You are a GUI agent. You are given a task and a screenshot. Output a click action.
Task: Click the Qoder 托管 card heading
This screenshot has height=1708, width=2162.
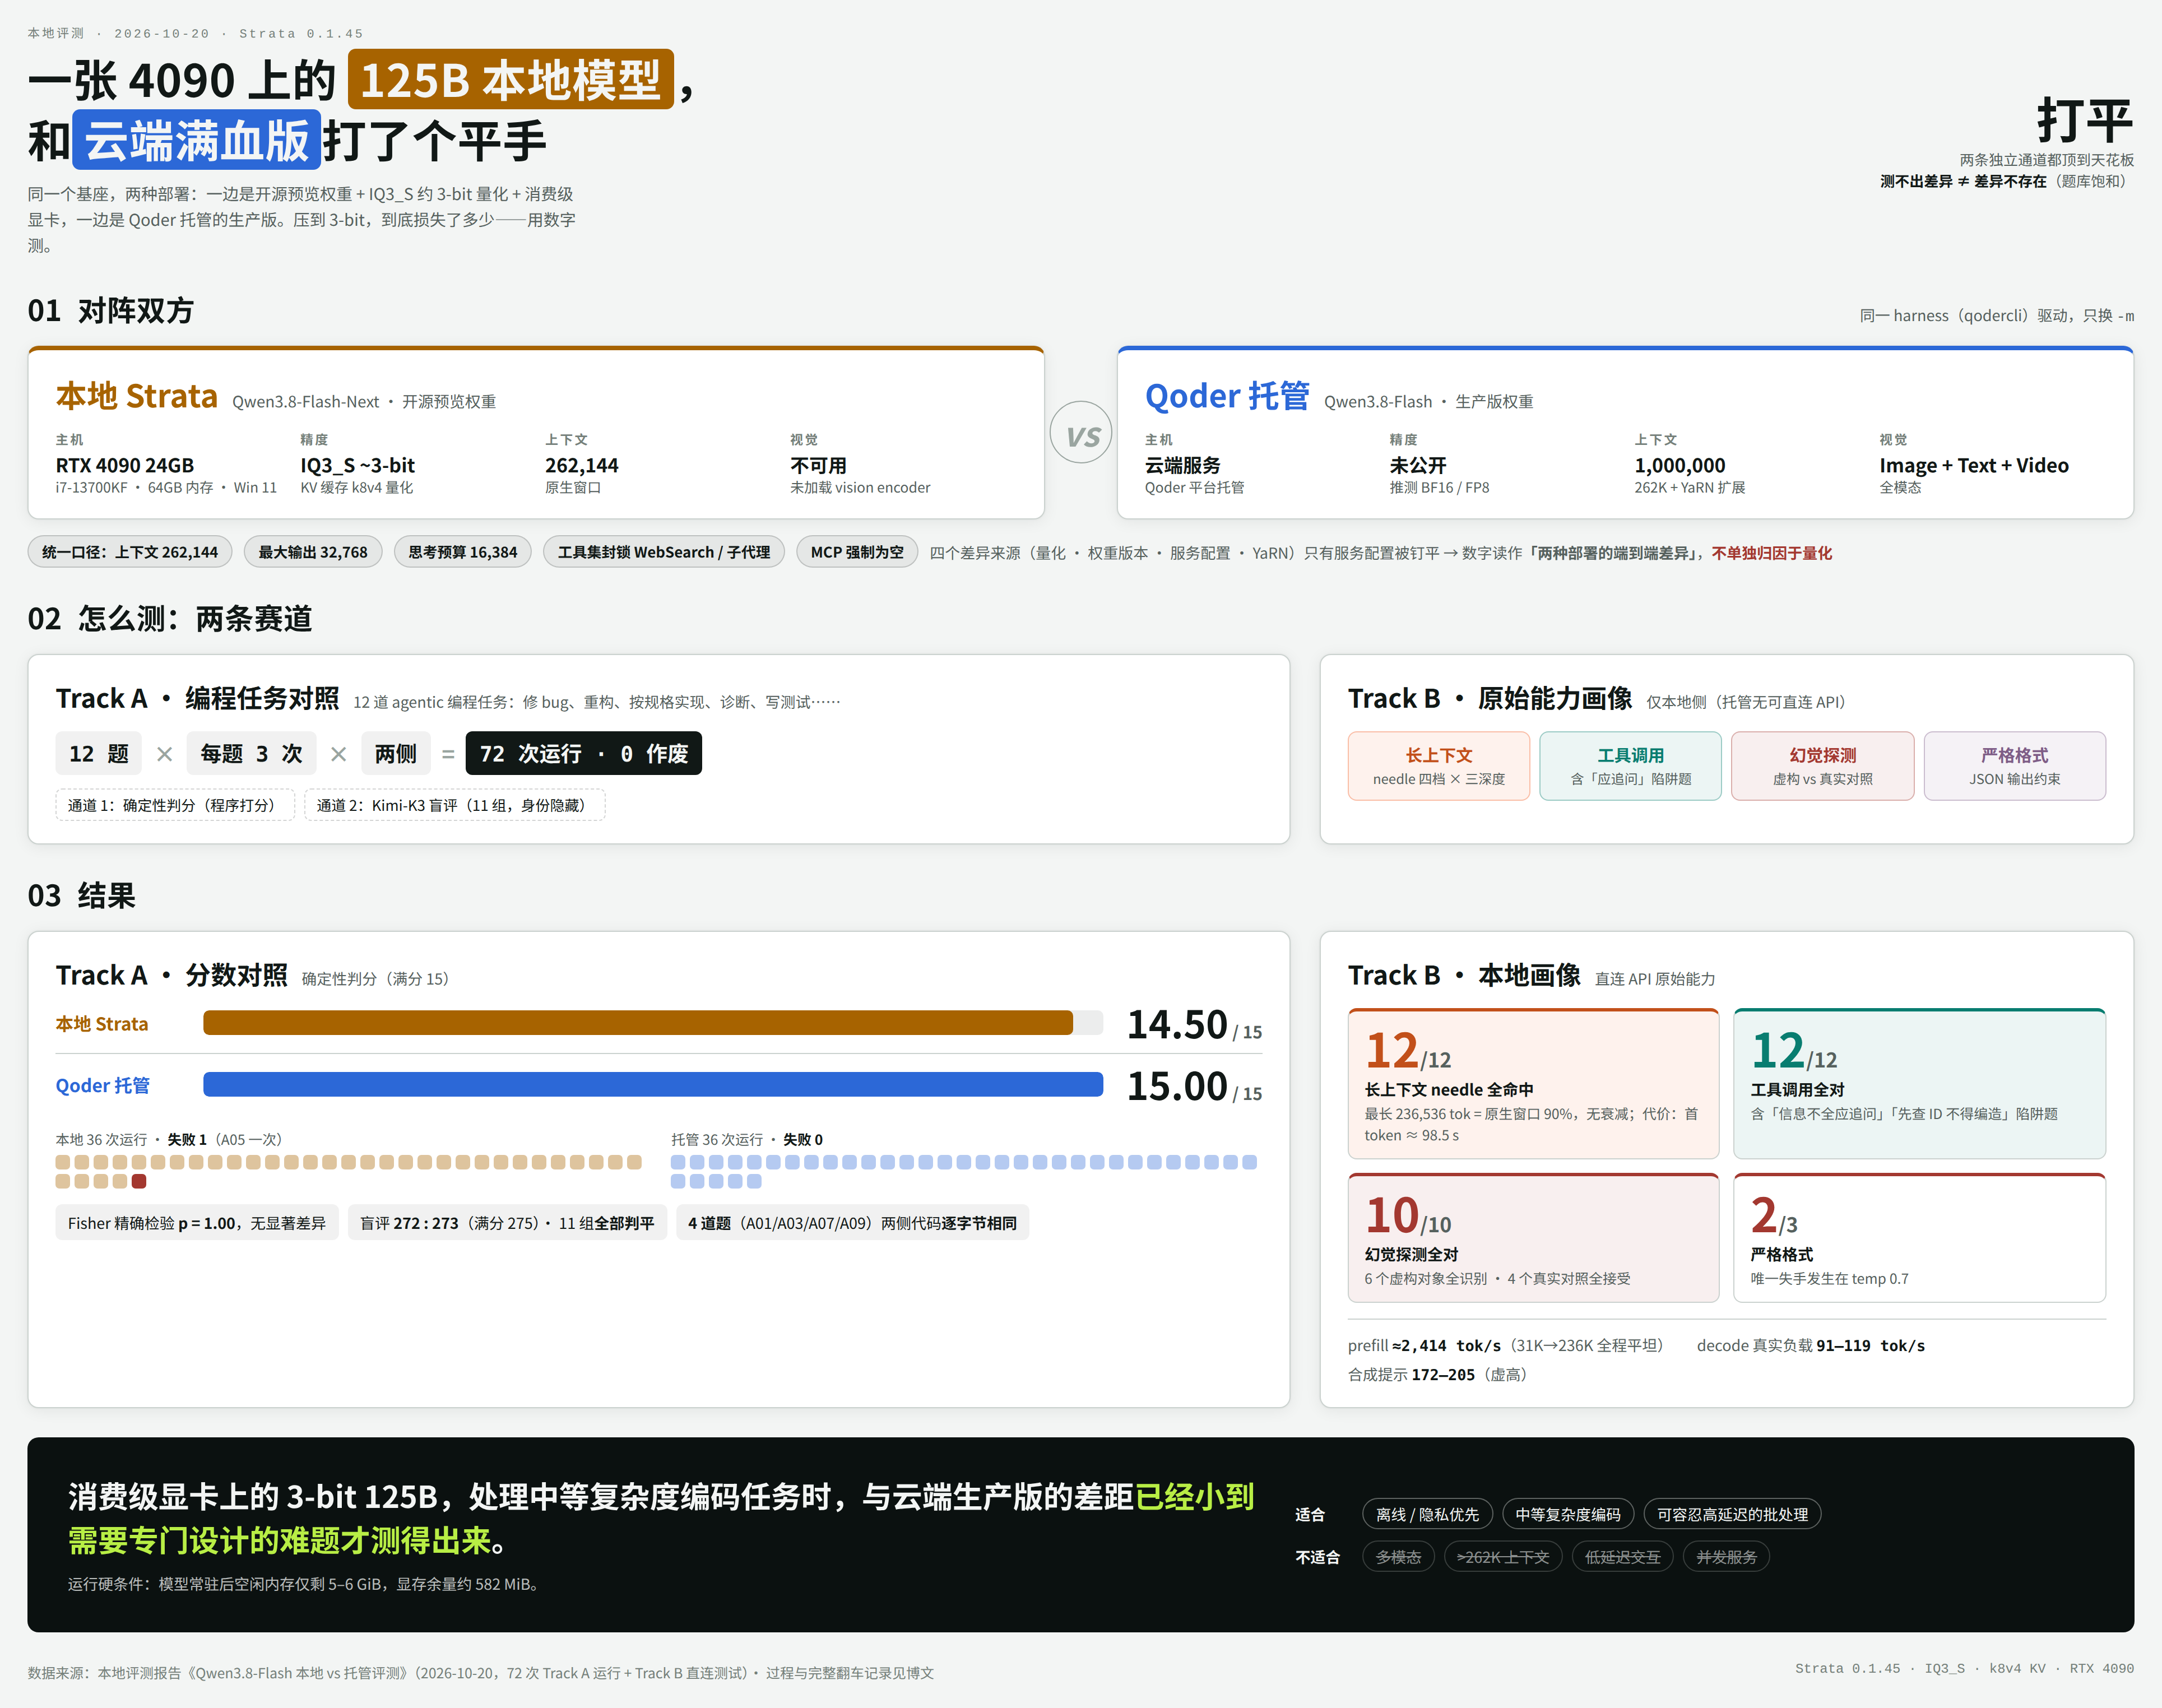1227,396
